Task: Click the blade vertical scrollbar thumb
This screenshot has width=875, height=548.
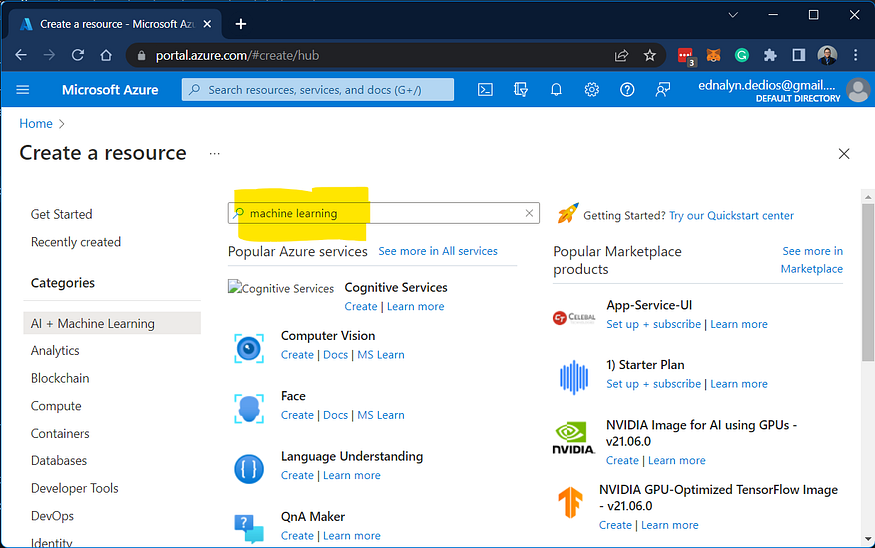Action: 868,282
